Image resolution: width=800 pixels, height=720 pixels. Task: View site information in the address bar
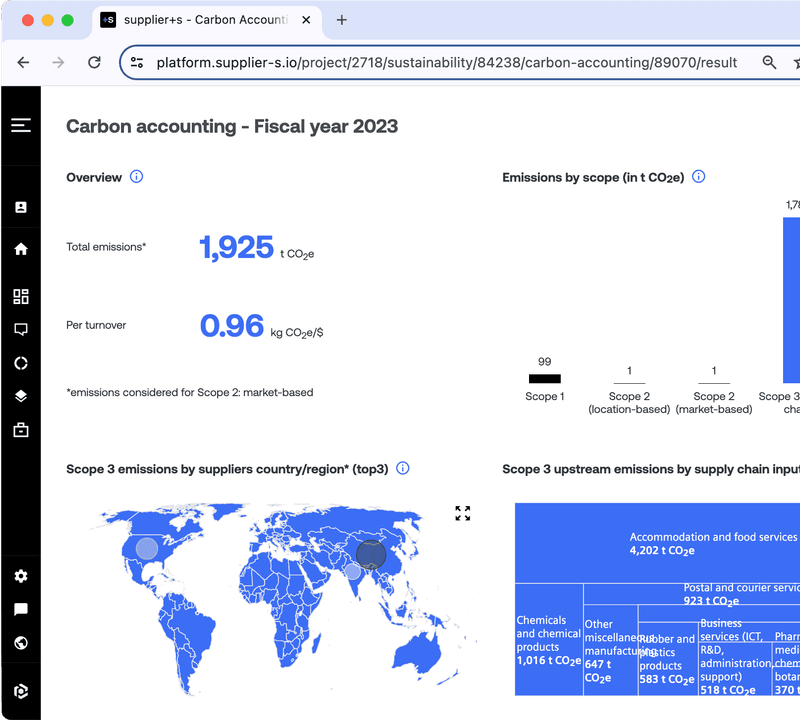click(x=137, y=63)
